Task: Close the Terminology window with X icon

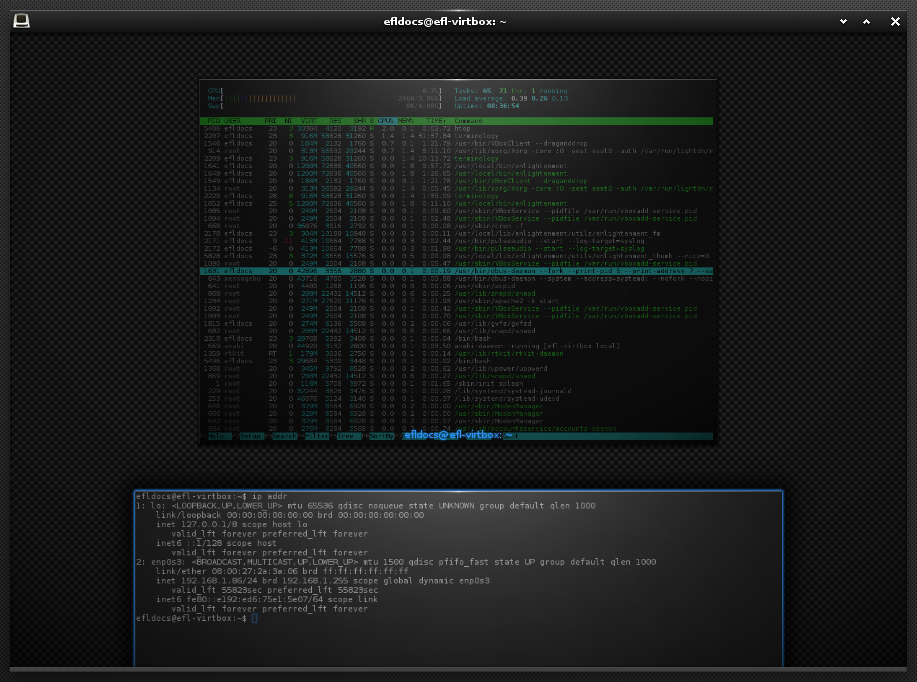Action: (x=895, y=22)
